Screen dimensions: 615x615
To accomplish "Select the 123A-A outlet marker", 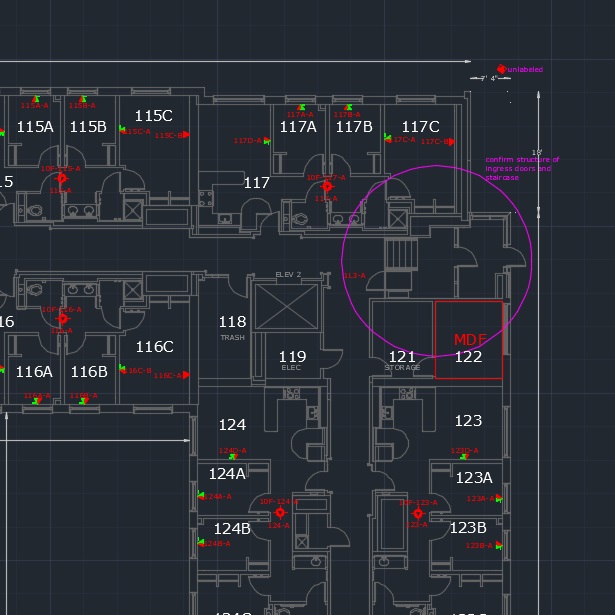I will pos(497,499).
